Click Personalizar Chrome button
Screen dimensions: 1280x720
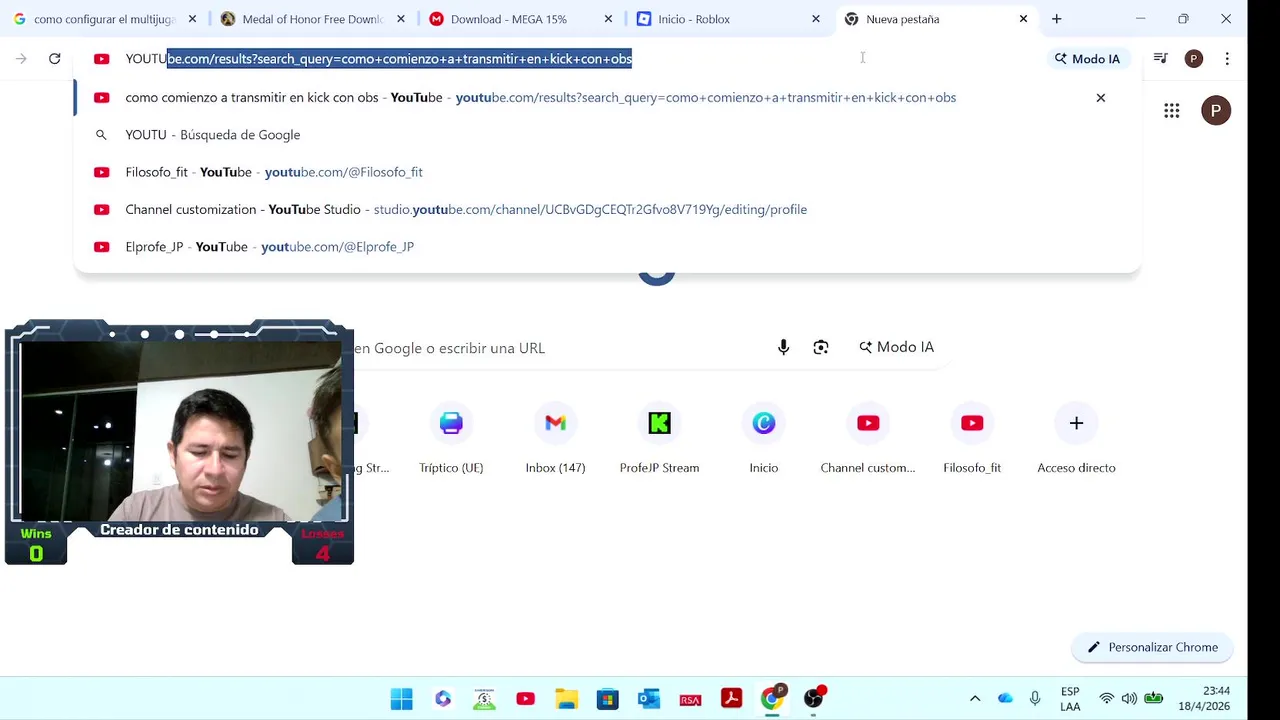click(1152, 647)
